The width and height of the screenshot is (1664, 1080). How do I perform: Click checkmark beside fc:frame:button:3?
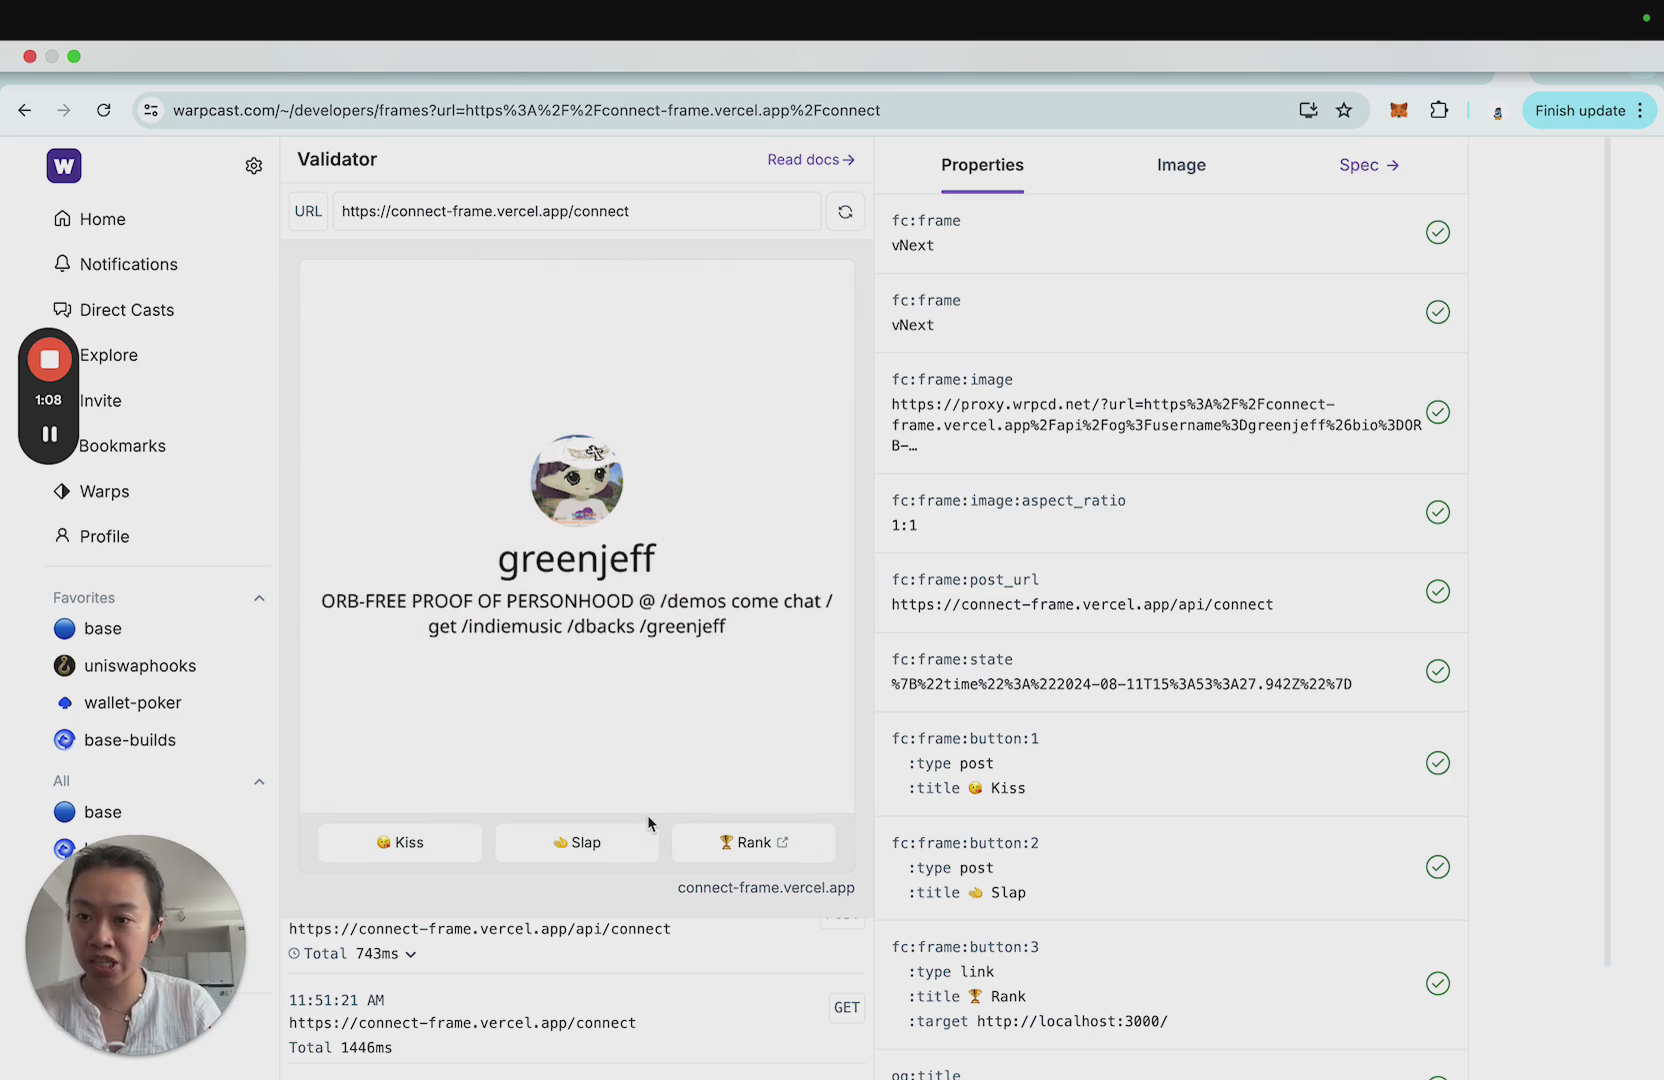1438,983
